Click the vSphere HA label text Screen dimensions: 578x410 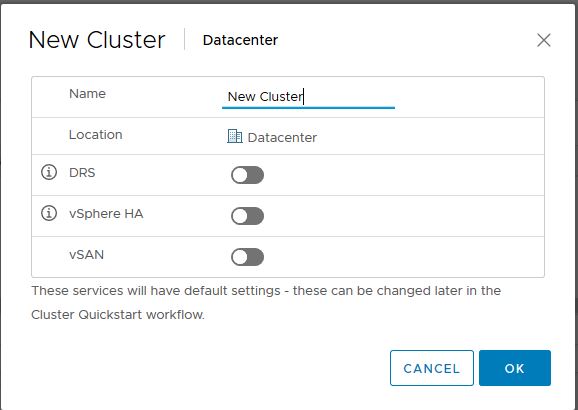point(106,213)
